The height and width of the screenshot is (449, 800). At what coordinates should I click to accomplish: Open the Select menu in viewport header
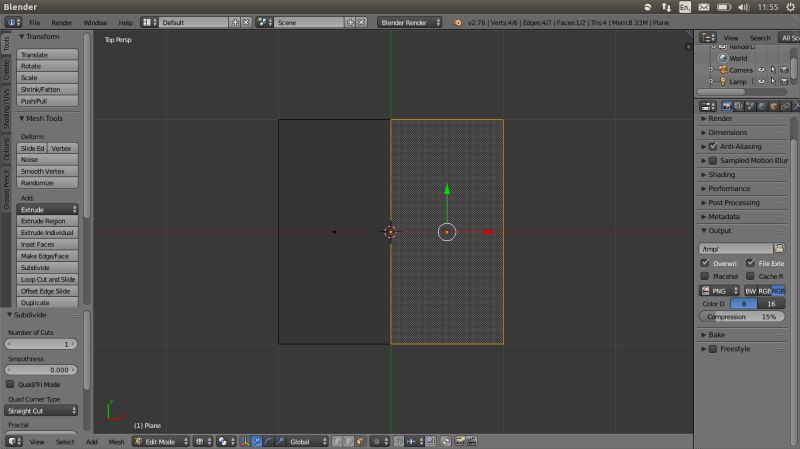click(65, 442)
